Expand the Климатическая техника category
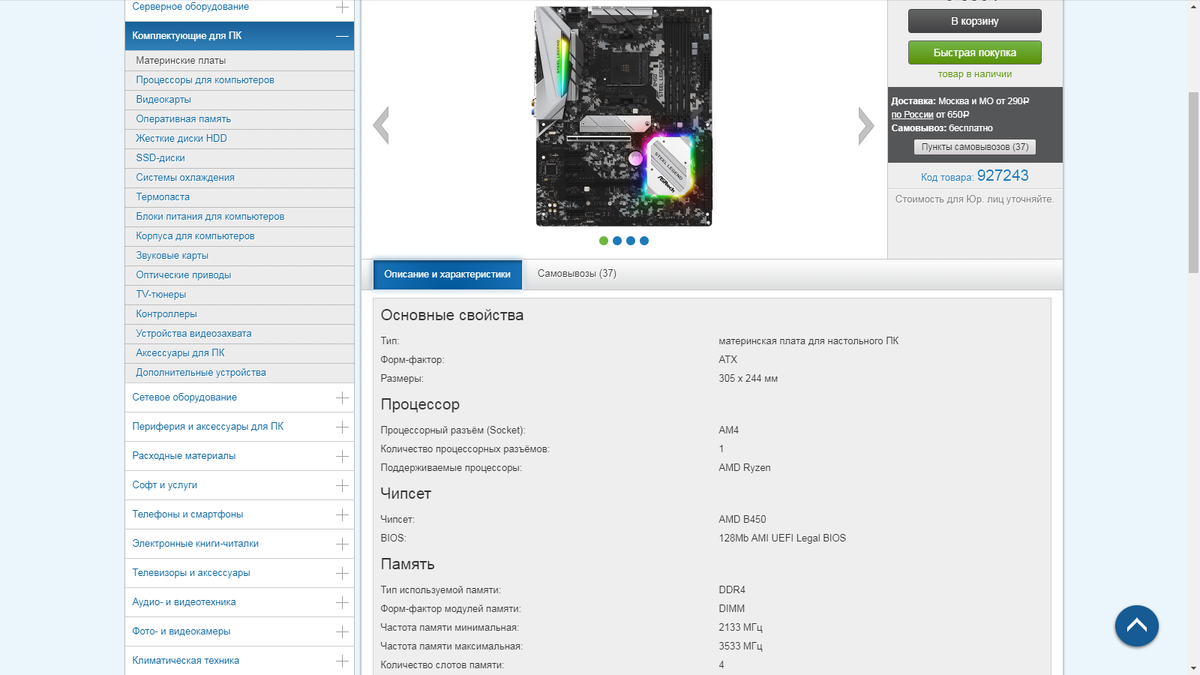 click(342, 661)
